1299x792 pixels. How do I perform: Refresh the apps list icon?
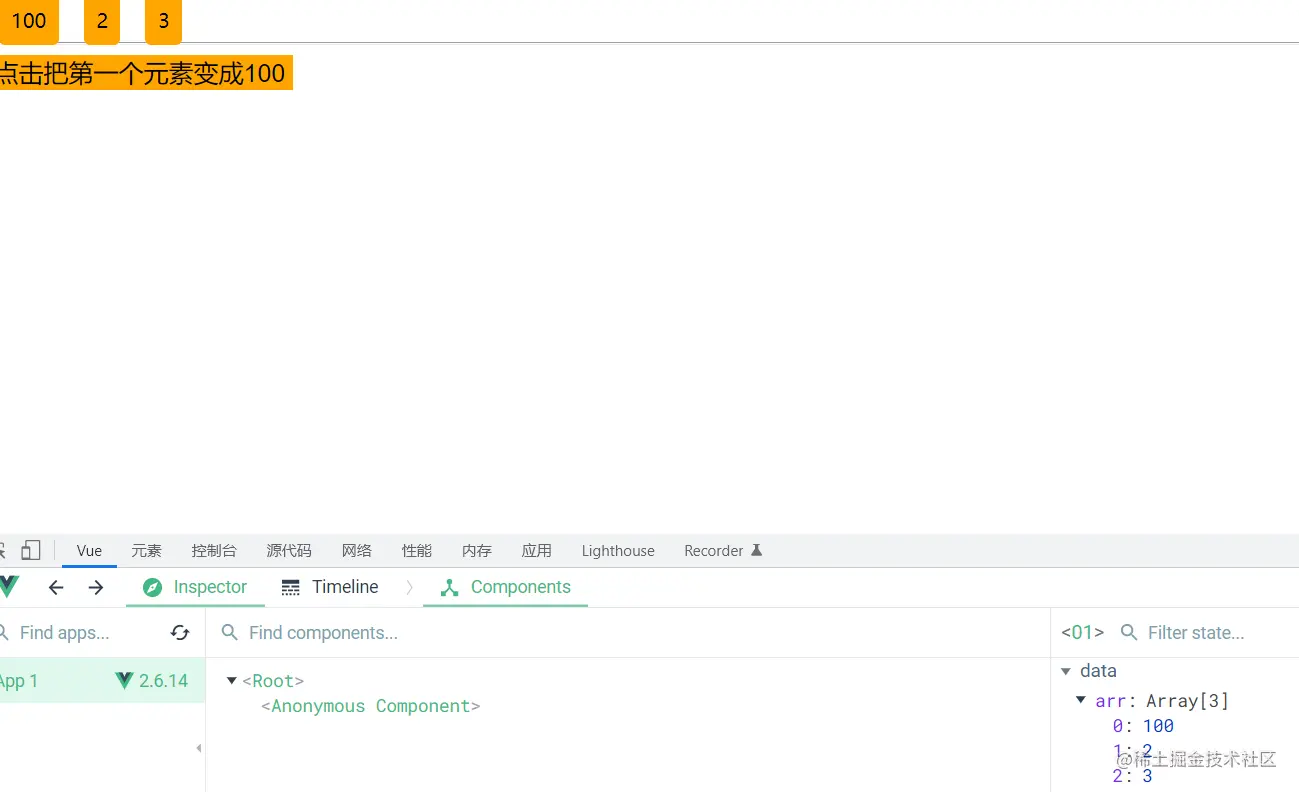(x=180, y=633)
